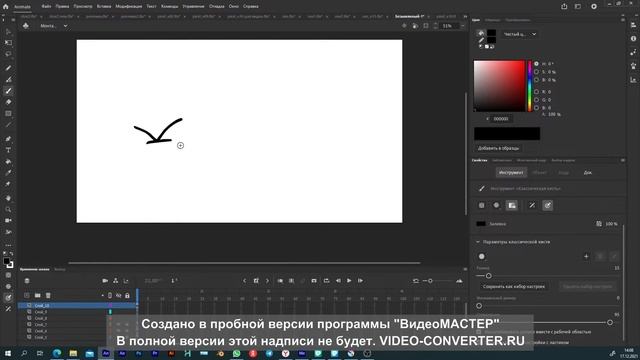
Task: Click the Home icon at top left
Action: click(x=5, y=7)
